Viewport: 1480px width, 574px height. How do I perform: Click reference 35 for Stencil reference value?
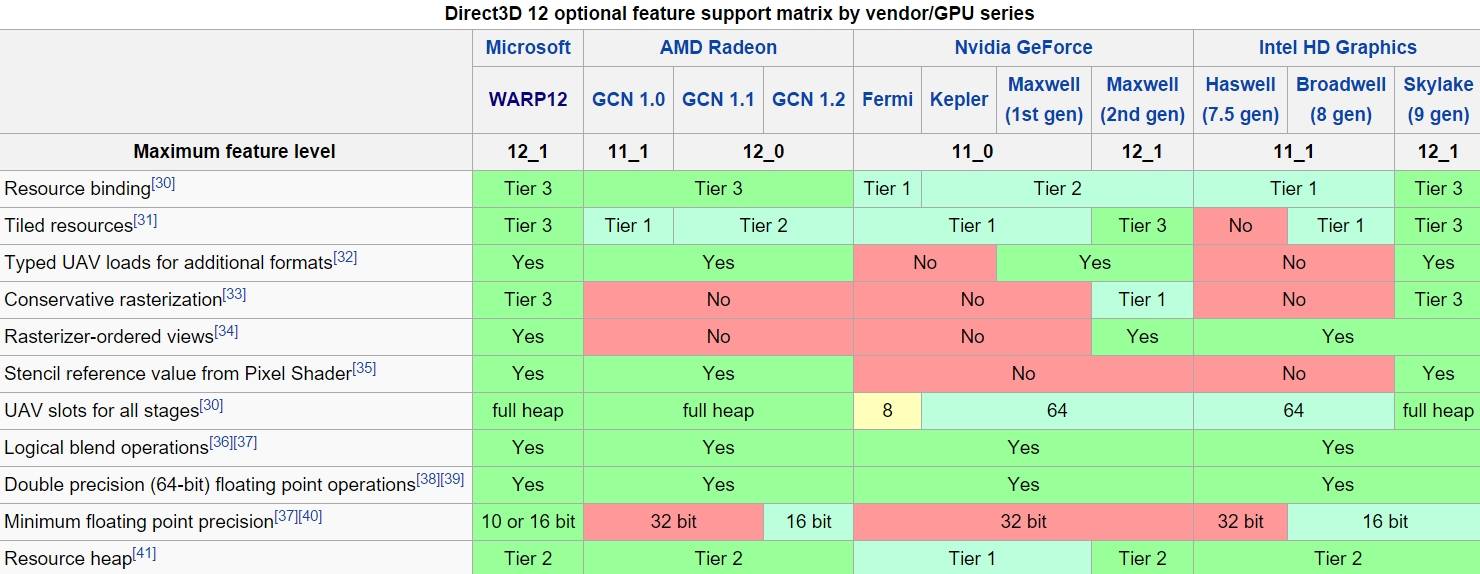364,369
